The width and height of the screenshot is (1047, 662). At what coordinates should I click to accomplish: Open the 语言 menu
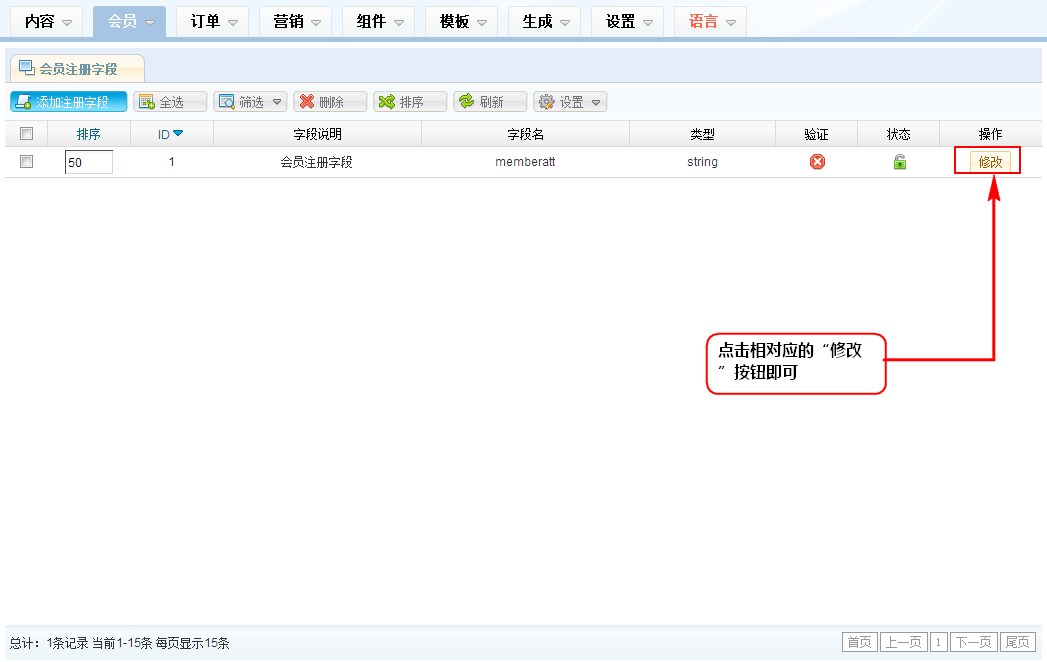coord(711,22)
